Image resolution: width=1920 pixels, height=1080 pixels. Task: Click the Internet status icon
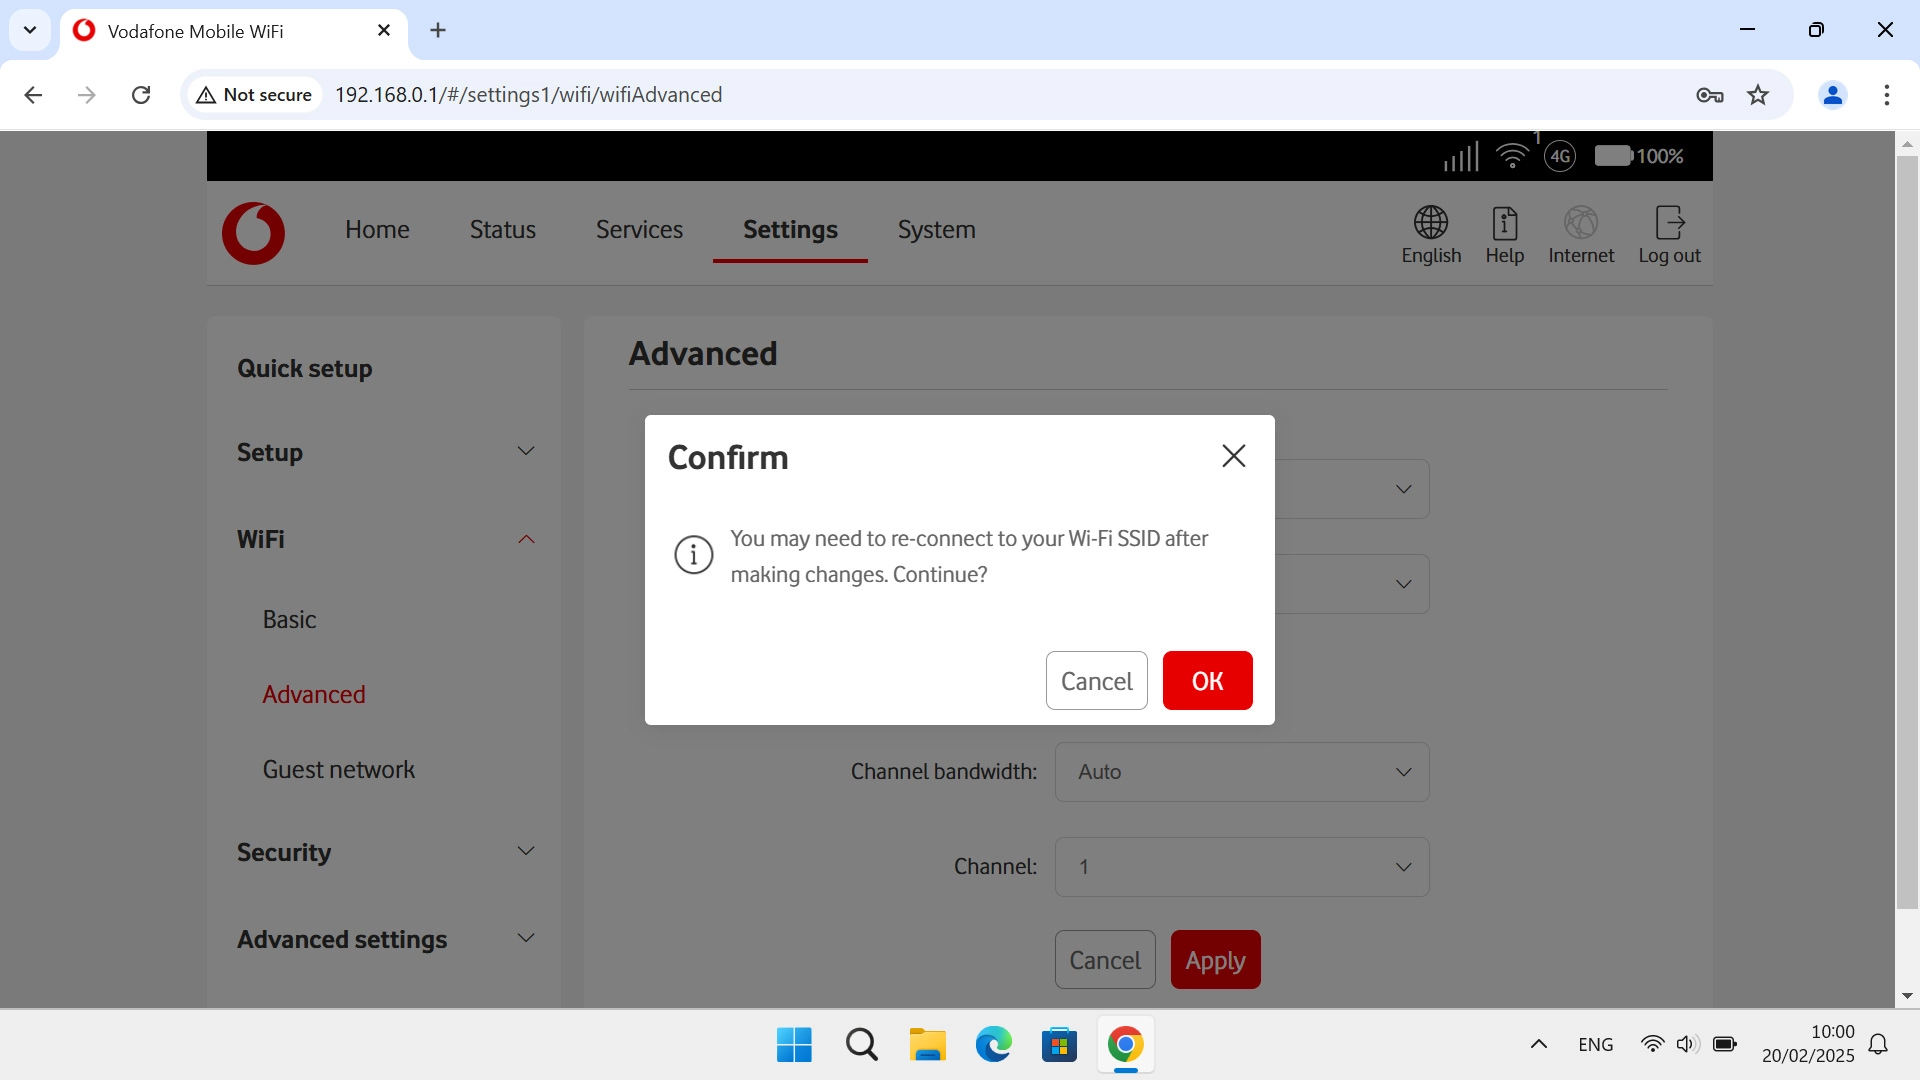1580,235
